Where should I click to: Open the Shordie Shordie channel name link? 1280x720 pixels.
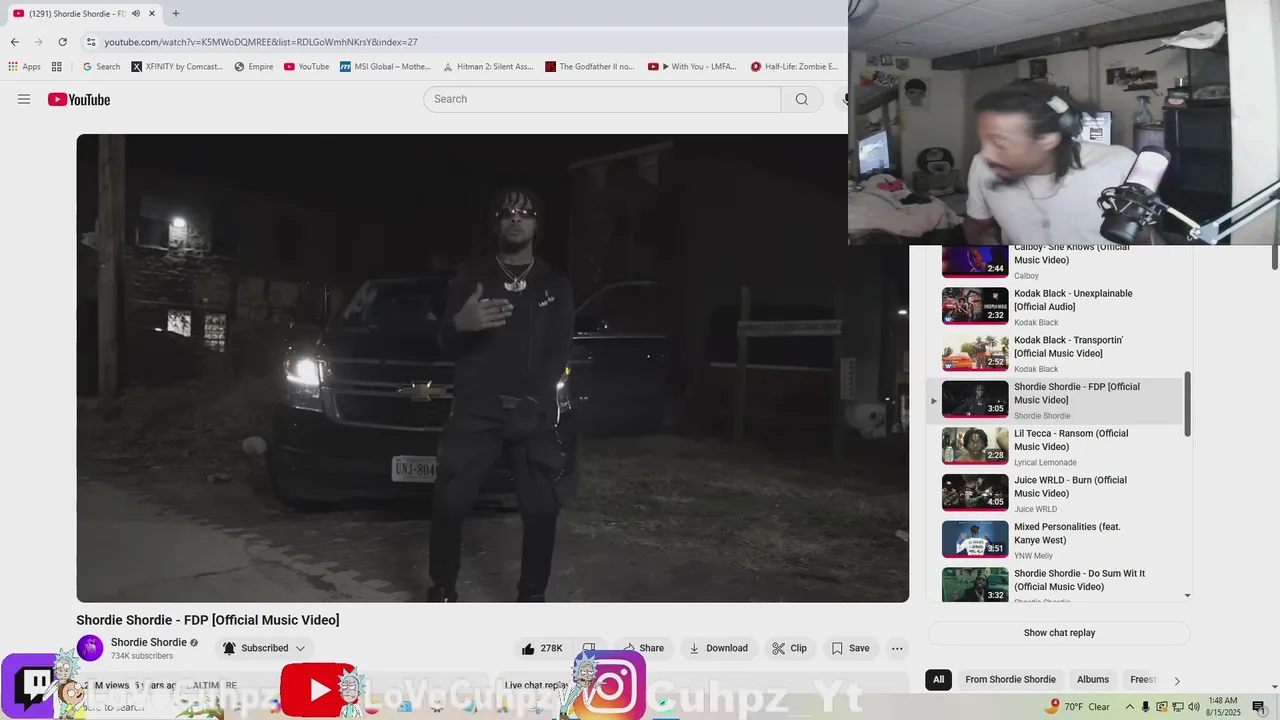tap(149, 642)
